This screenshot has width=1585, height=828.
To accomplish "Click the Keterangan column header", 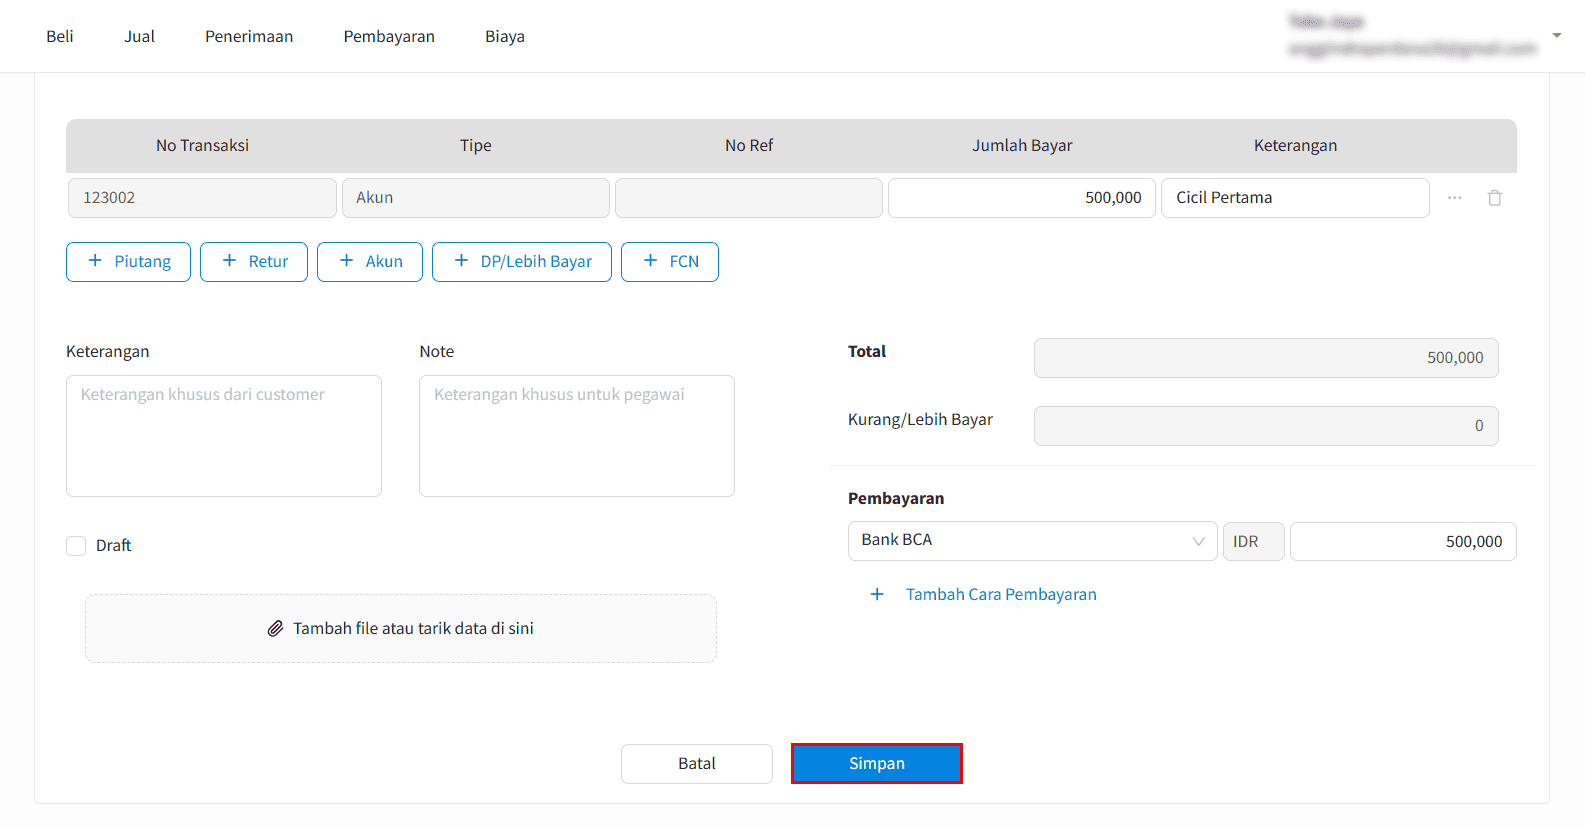I will tap(1295, 146).
